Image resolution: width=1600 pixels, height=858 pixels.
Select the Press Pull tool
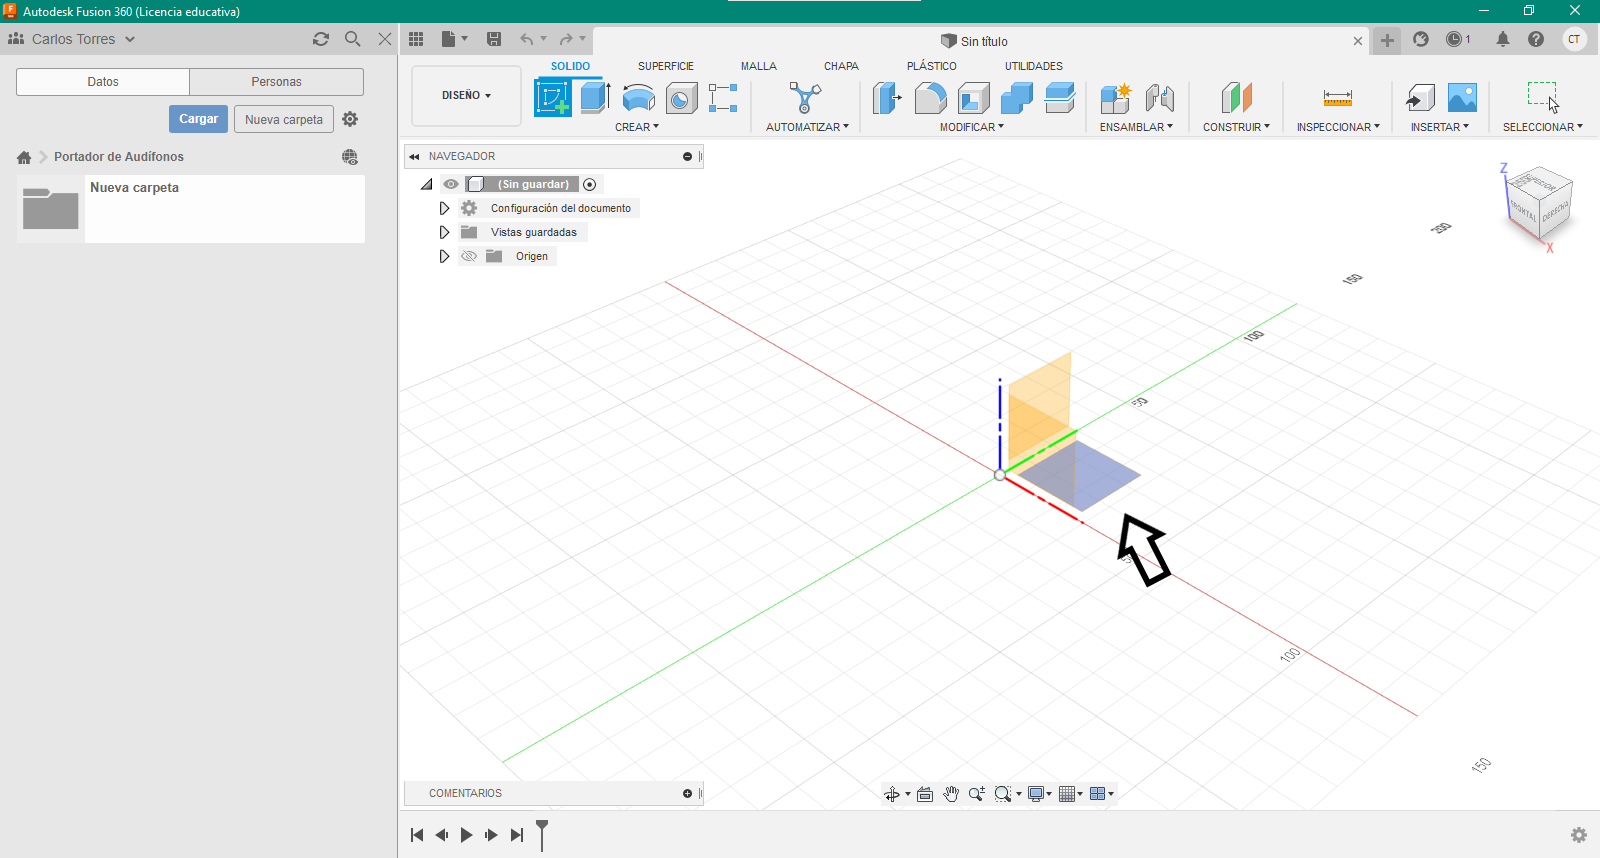point(887,98)
